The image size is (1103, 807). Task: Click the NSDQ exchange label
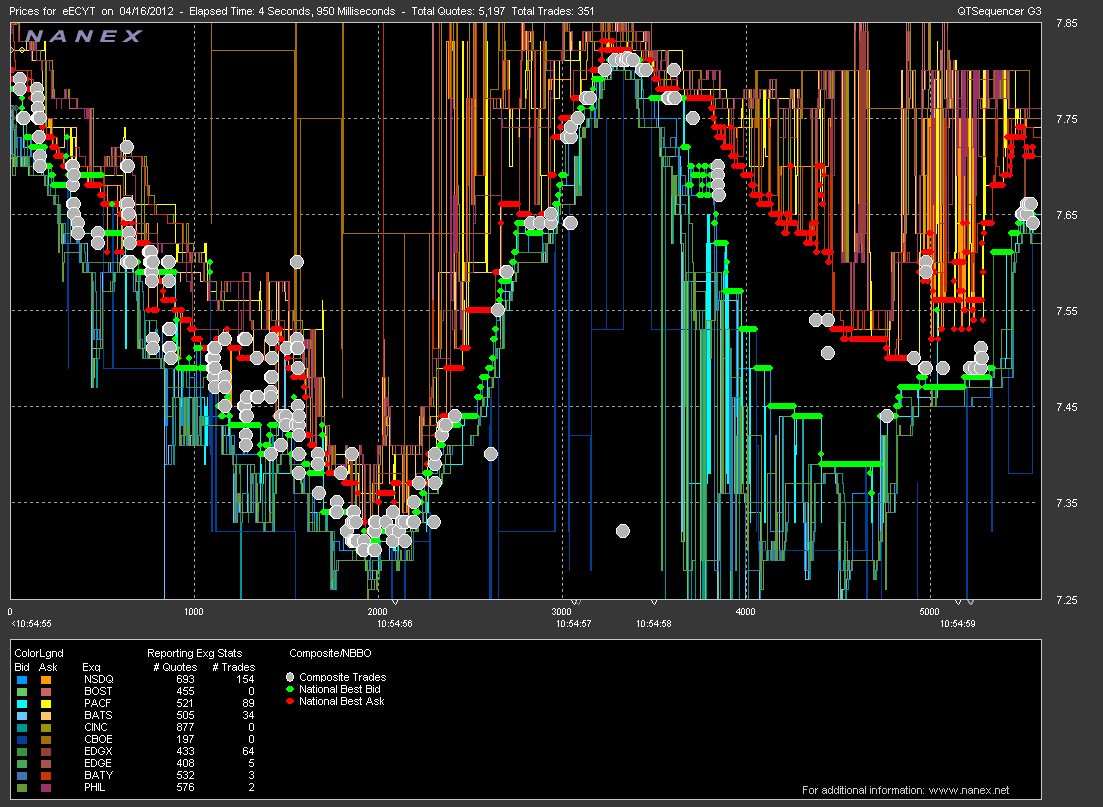pos(98,680)
